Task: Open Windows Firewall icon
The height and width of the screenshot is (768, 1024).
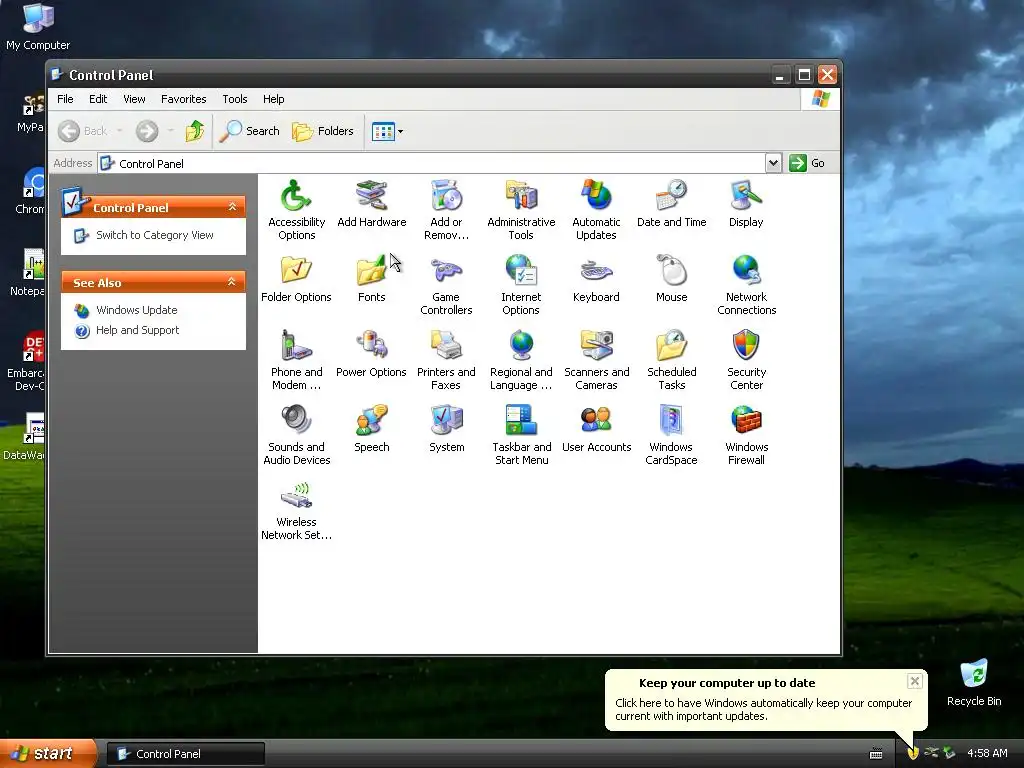Action: 746,435
